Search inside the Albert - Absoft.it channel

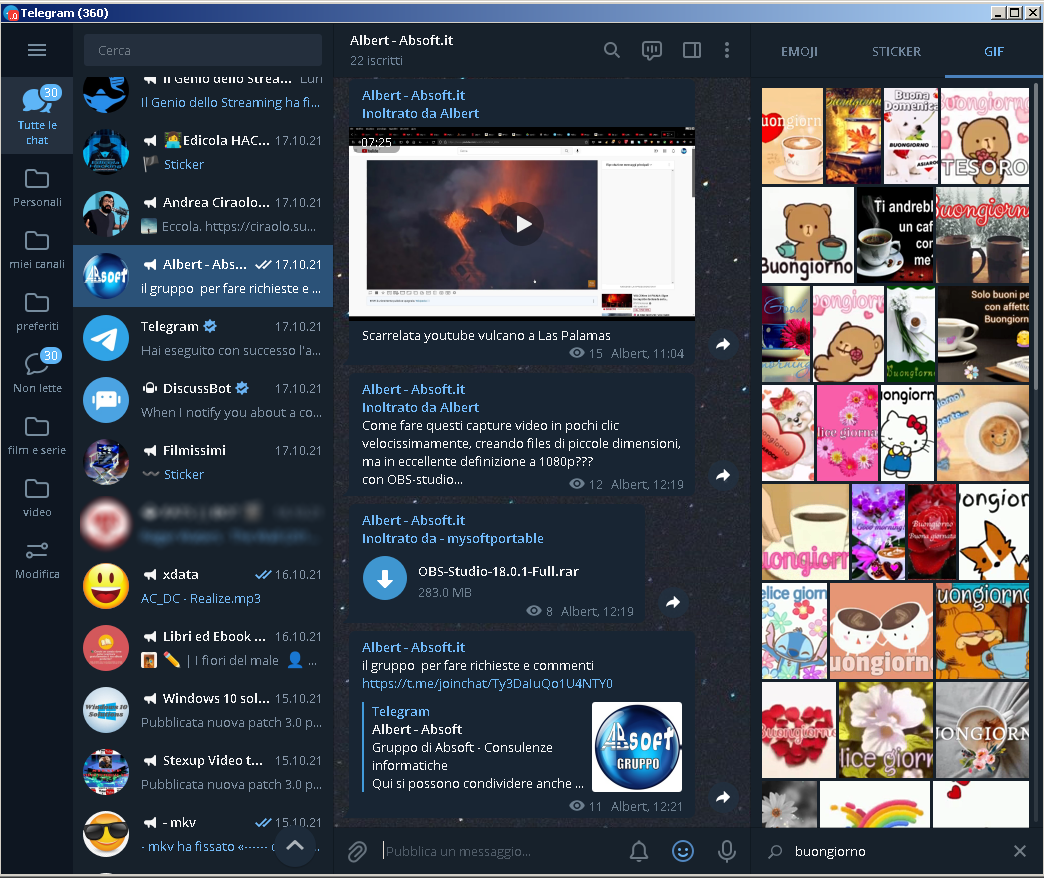tap(611, 51)
